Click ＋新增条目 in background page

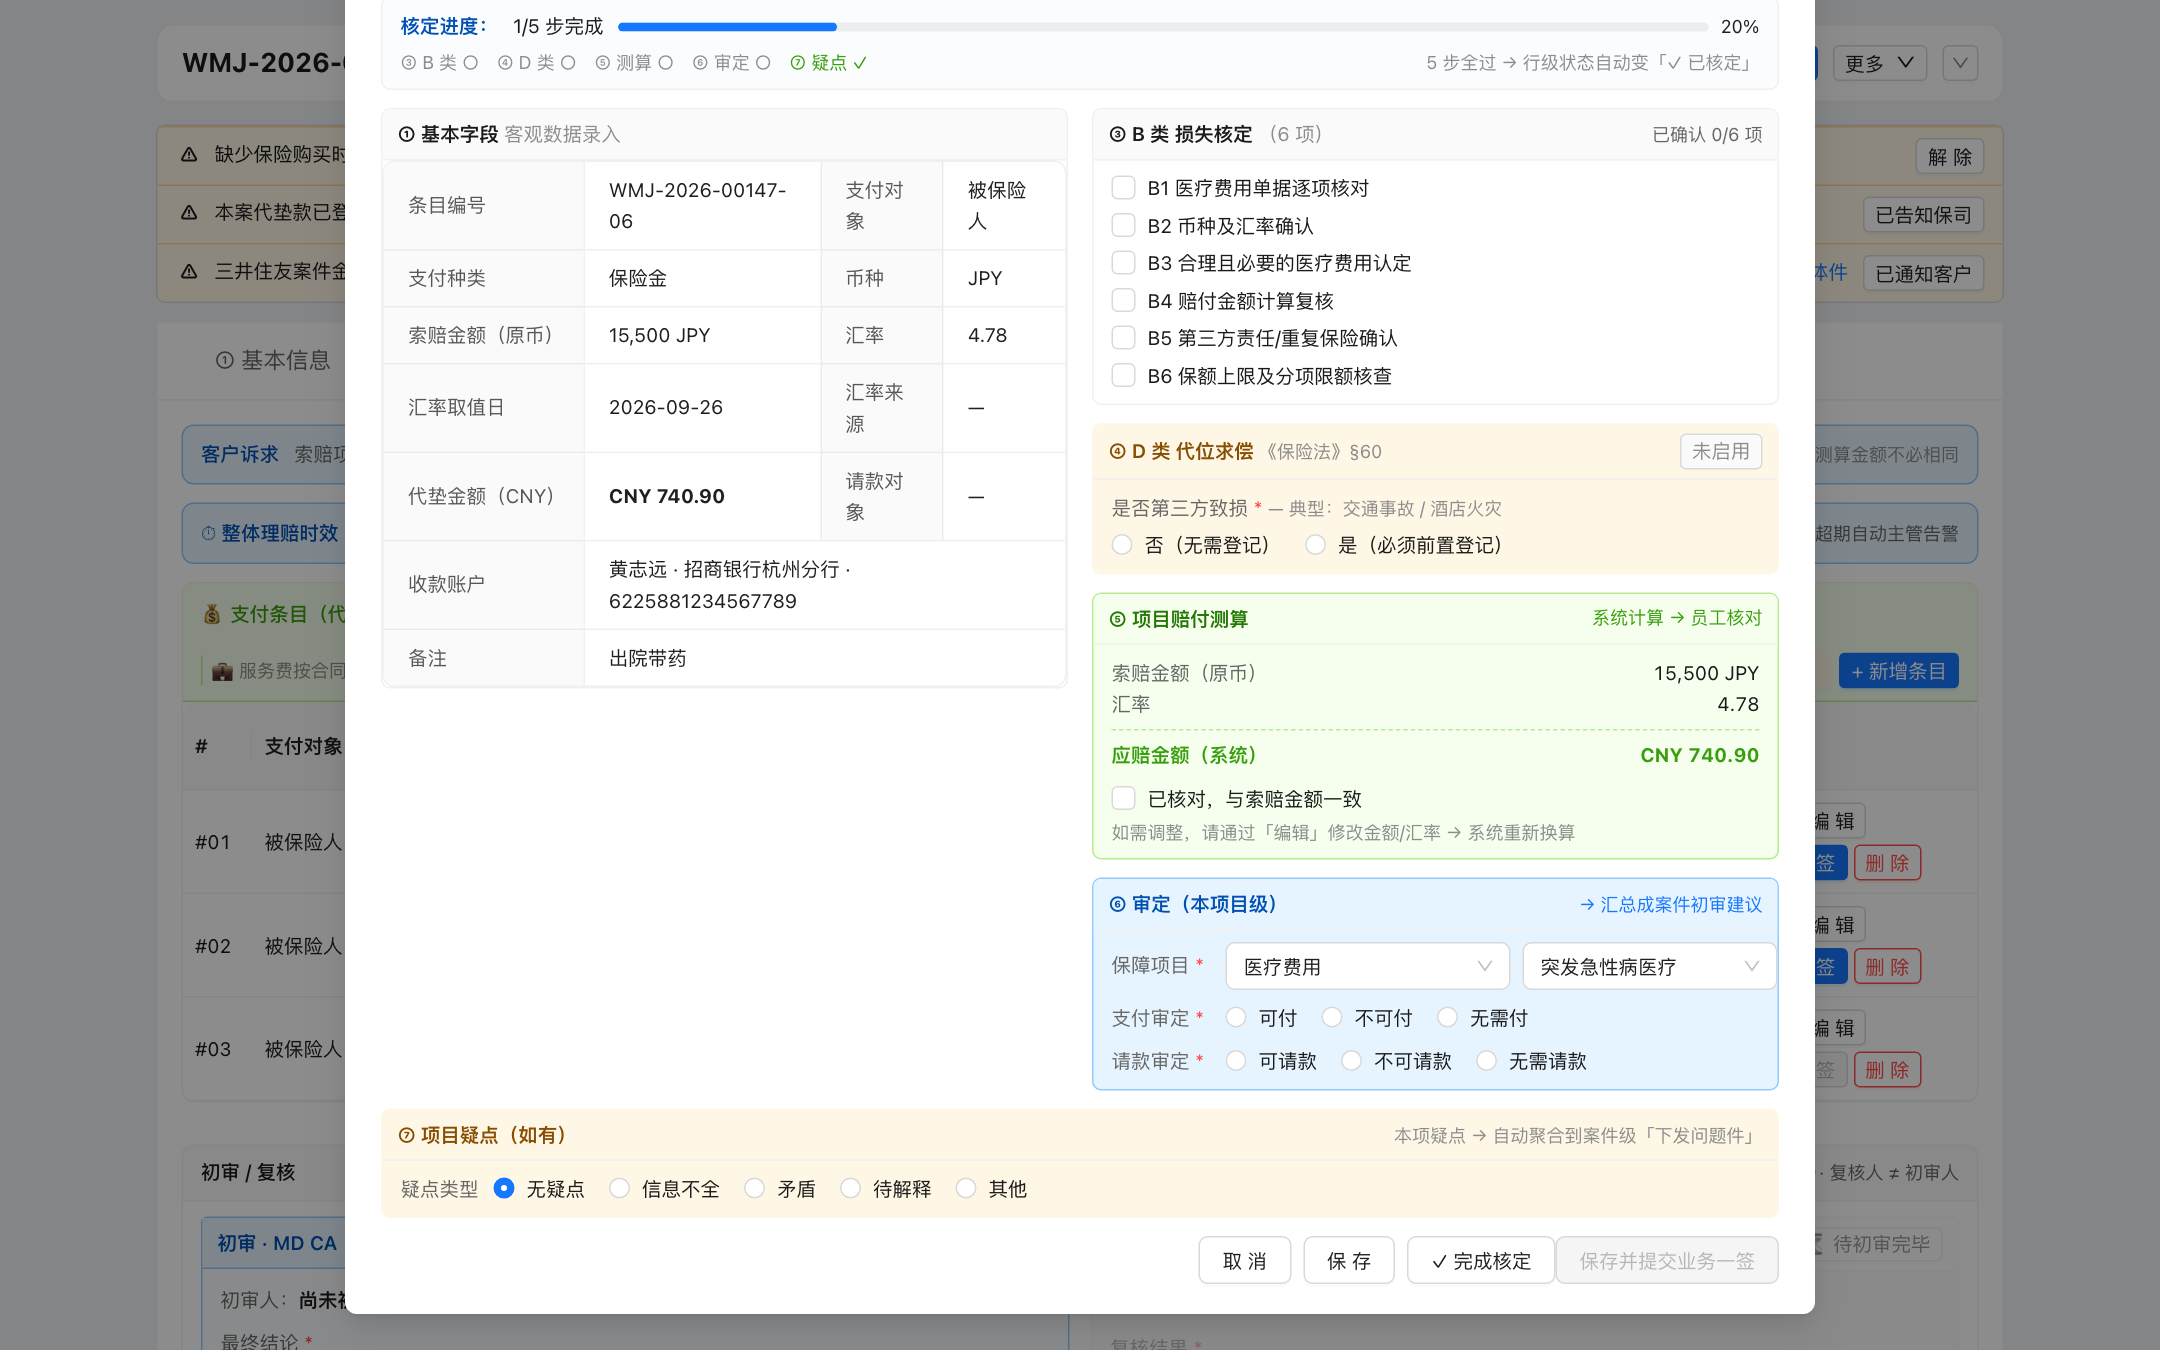pos(1898,671)
